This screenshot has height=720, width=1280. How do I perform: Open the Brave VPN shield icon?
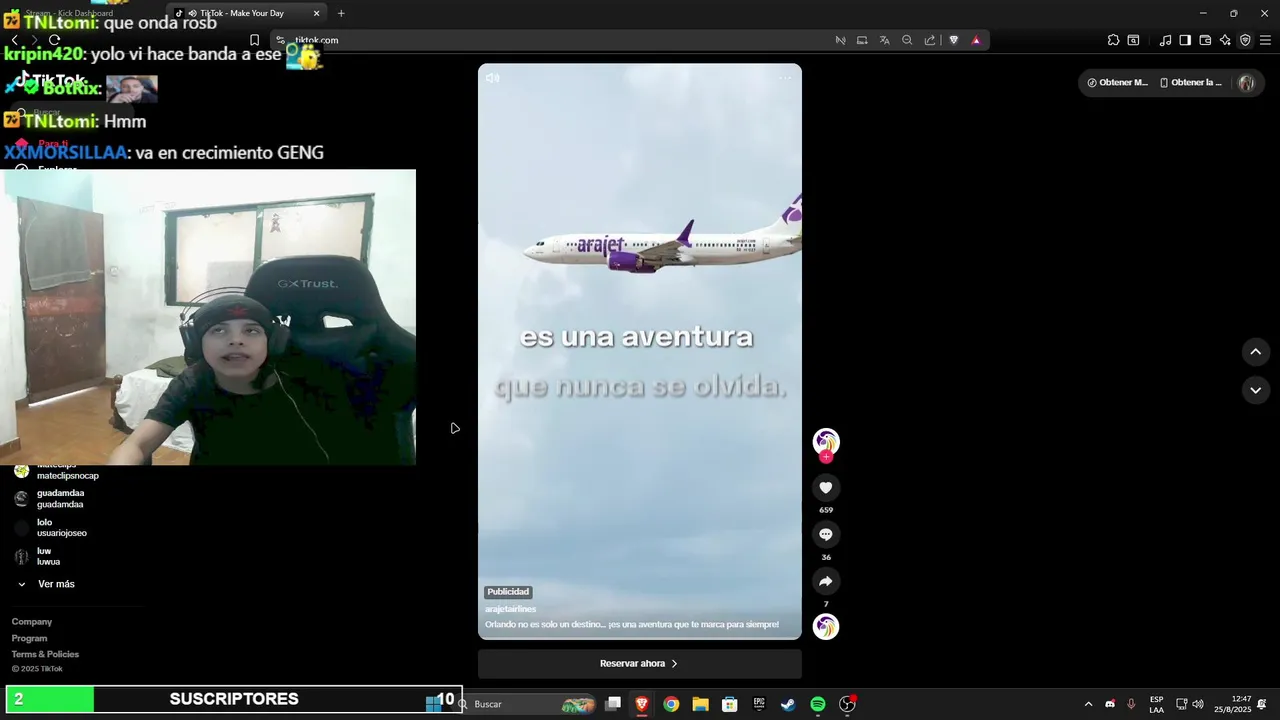[x=1245, y=40]
